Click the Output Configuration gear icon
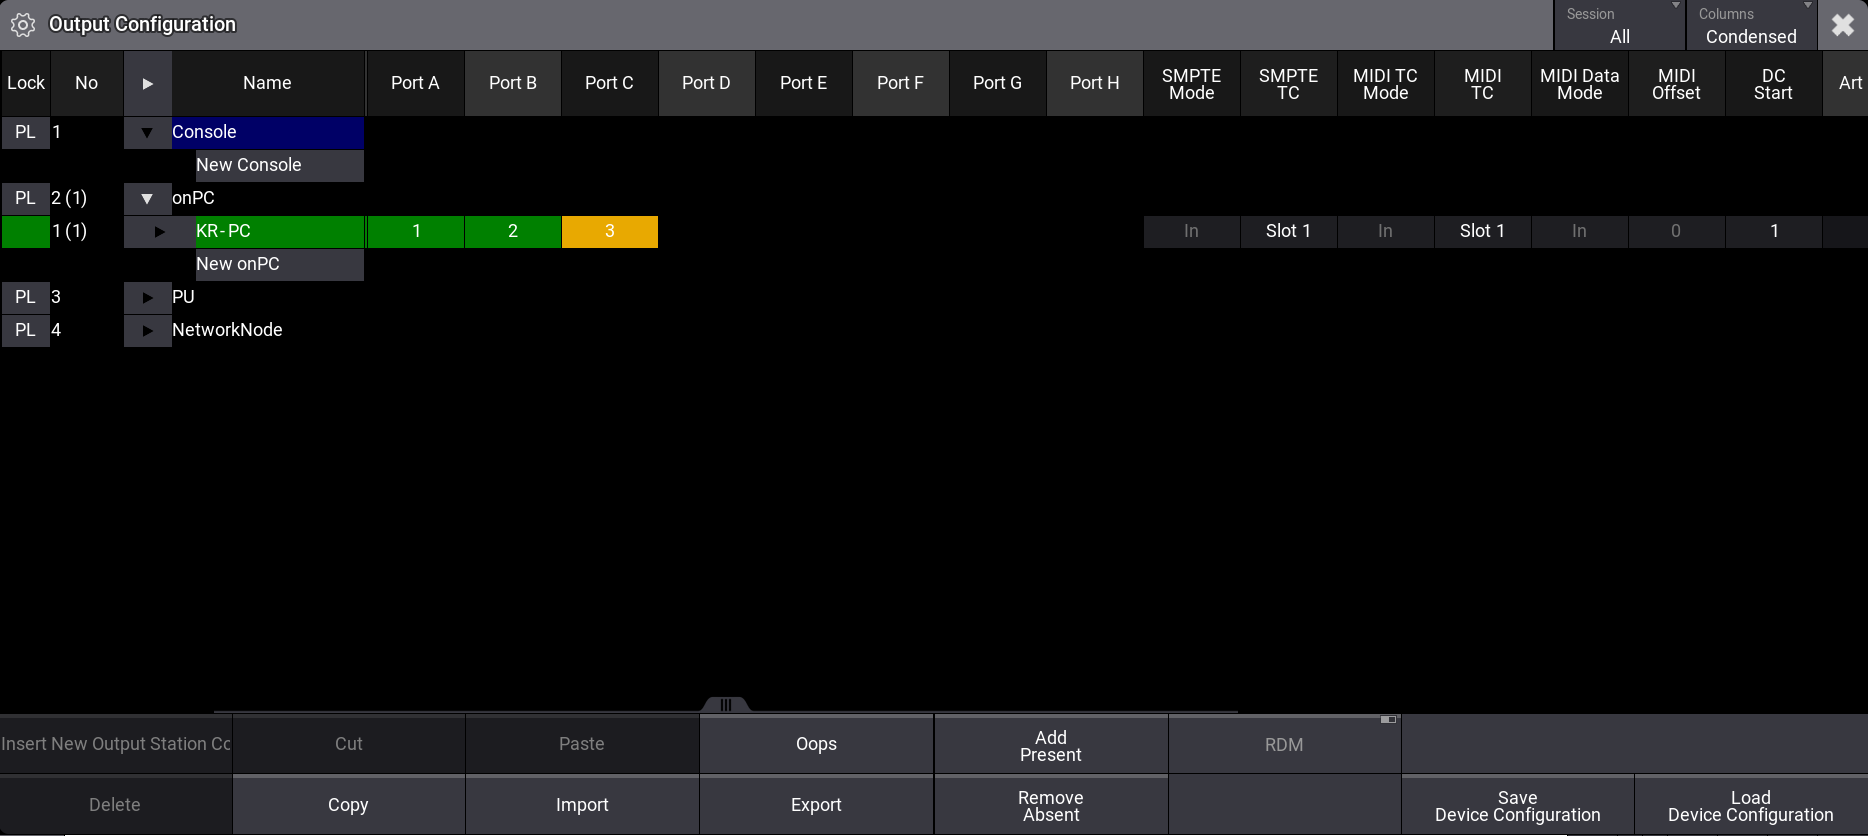Screen dimensions: 1868x836 [22, 25]
